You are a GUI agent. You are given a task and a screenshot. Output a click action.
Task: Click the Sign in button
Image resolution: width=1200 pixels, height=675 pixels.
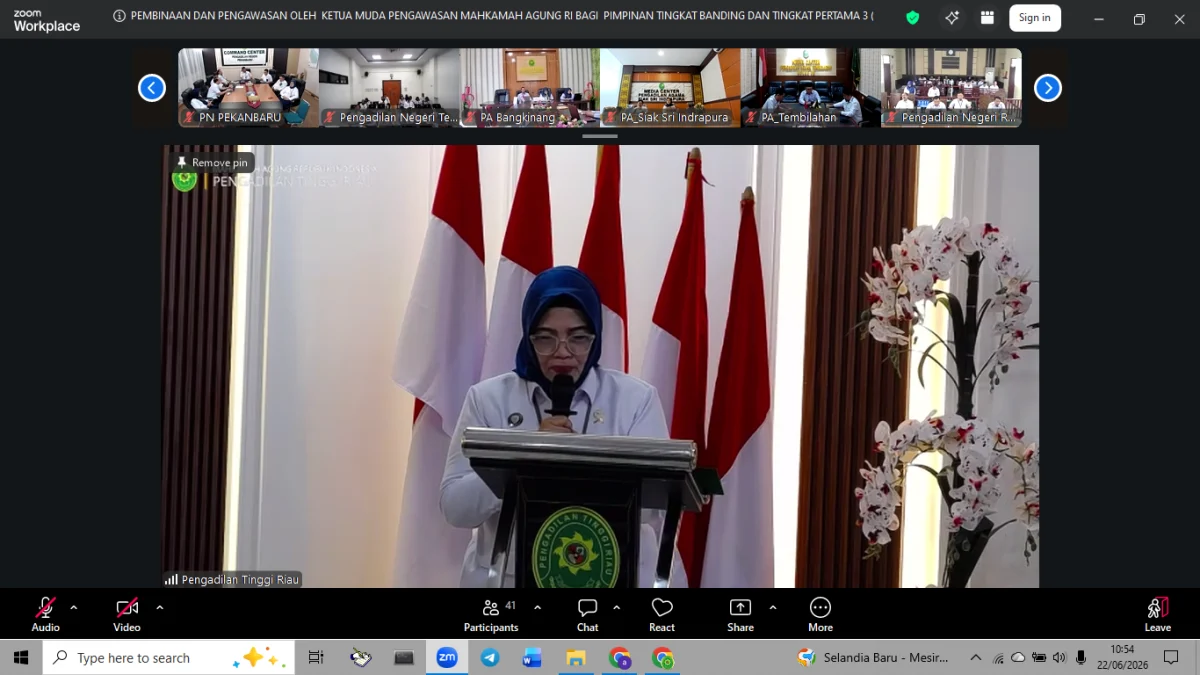pos(1035,18)
